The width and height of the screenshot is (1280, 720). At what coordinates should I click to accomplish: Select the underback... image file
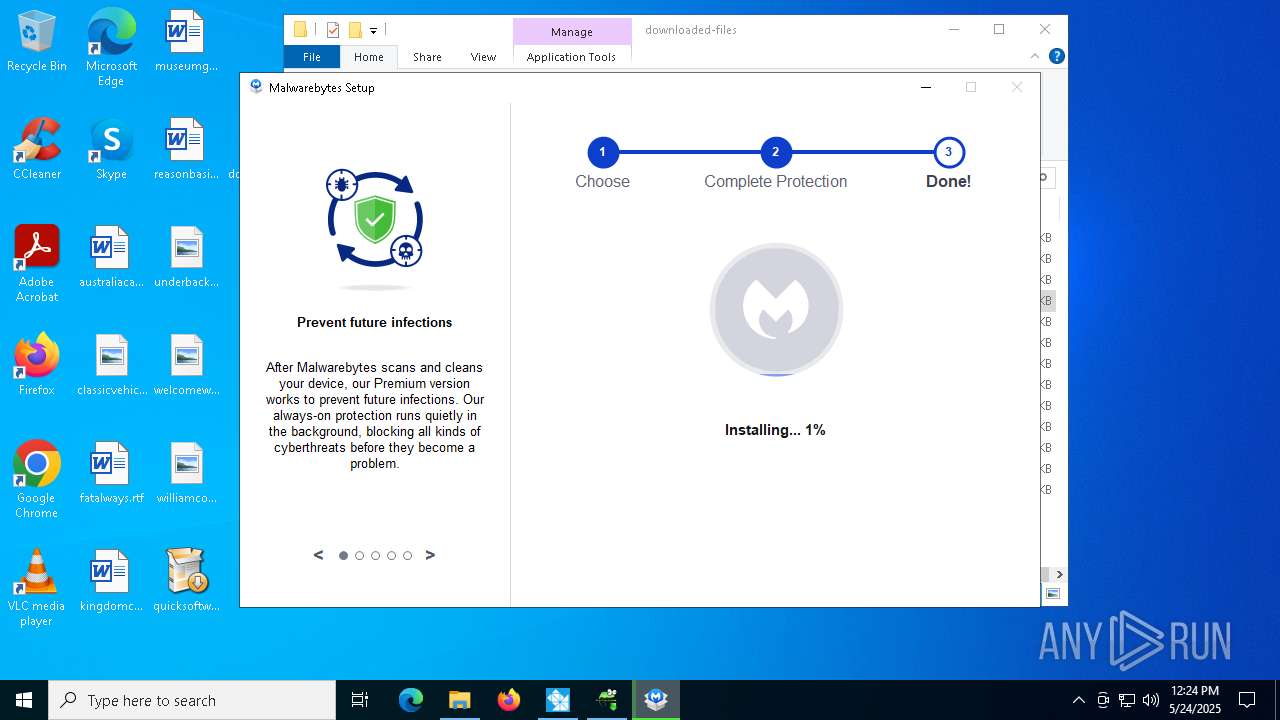pyautogui.click(x=186, y=258)
